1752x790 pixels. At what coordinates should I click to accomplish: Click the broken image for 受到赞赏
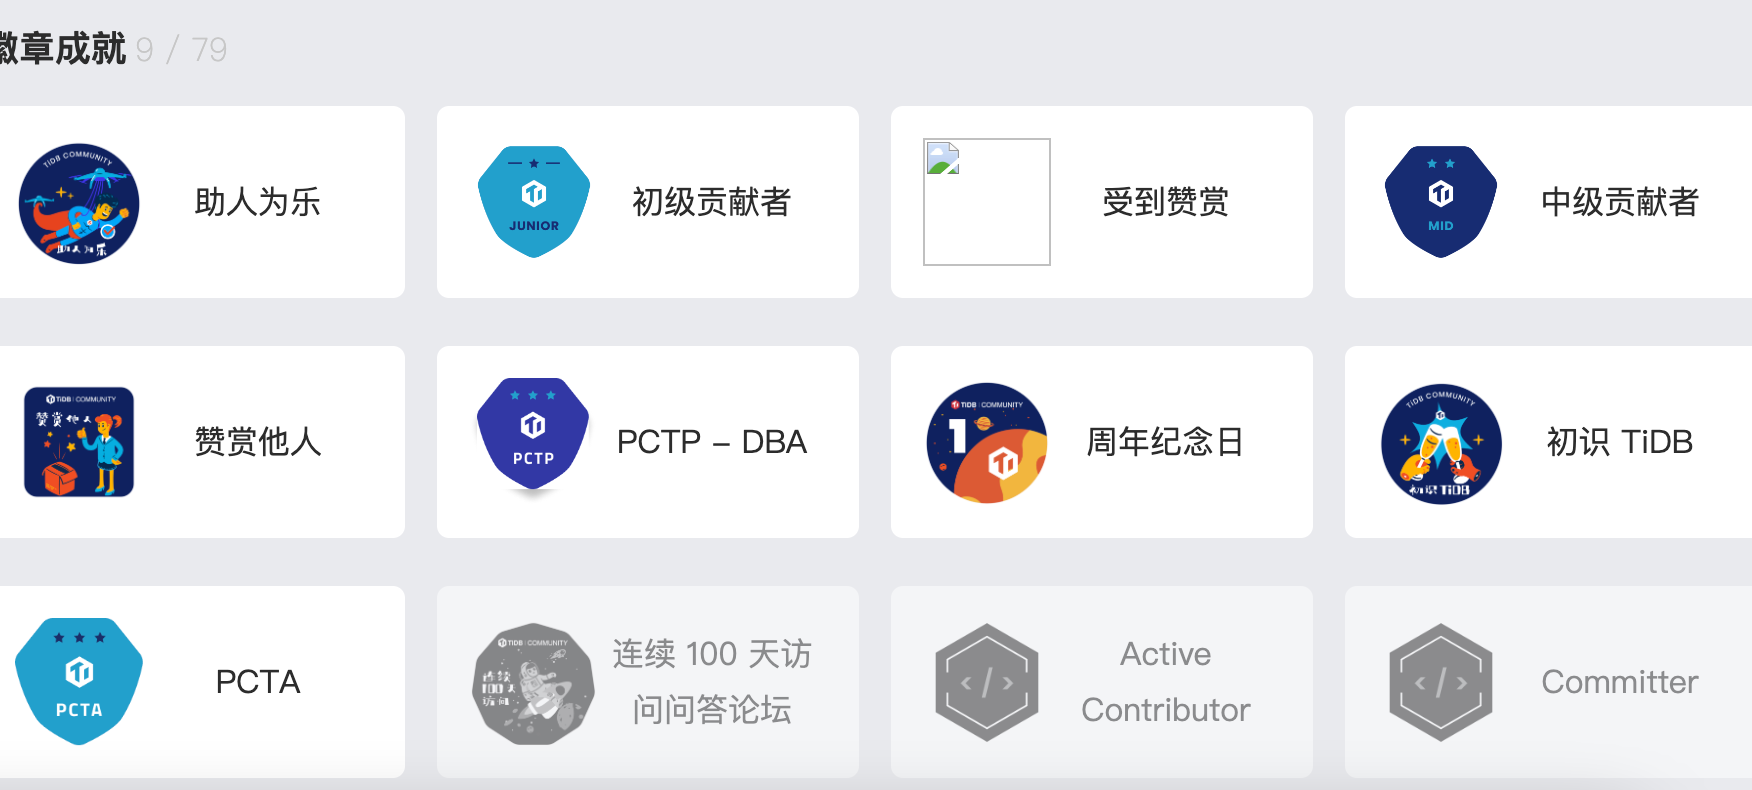coord(986,202)
